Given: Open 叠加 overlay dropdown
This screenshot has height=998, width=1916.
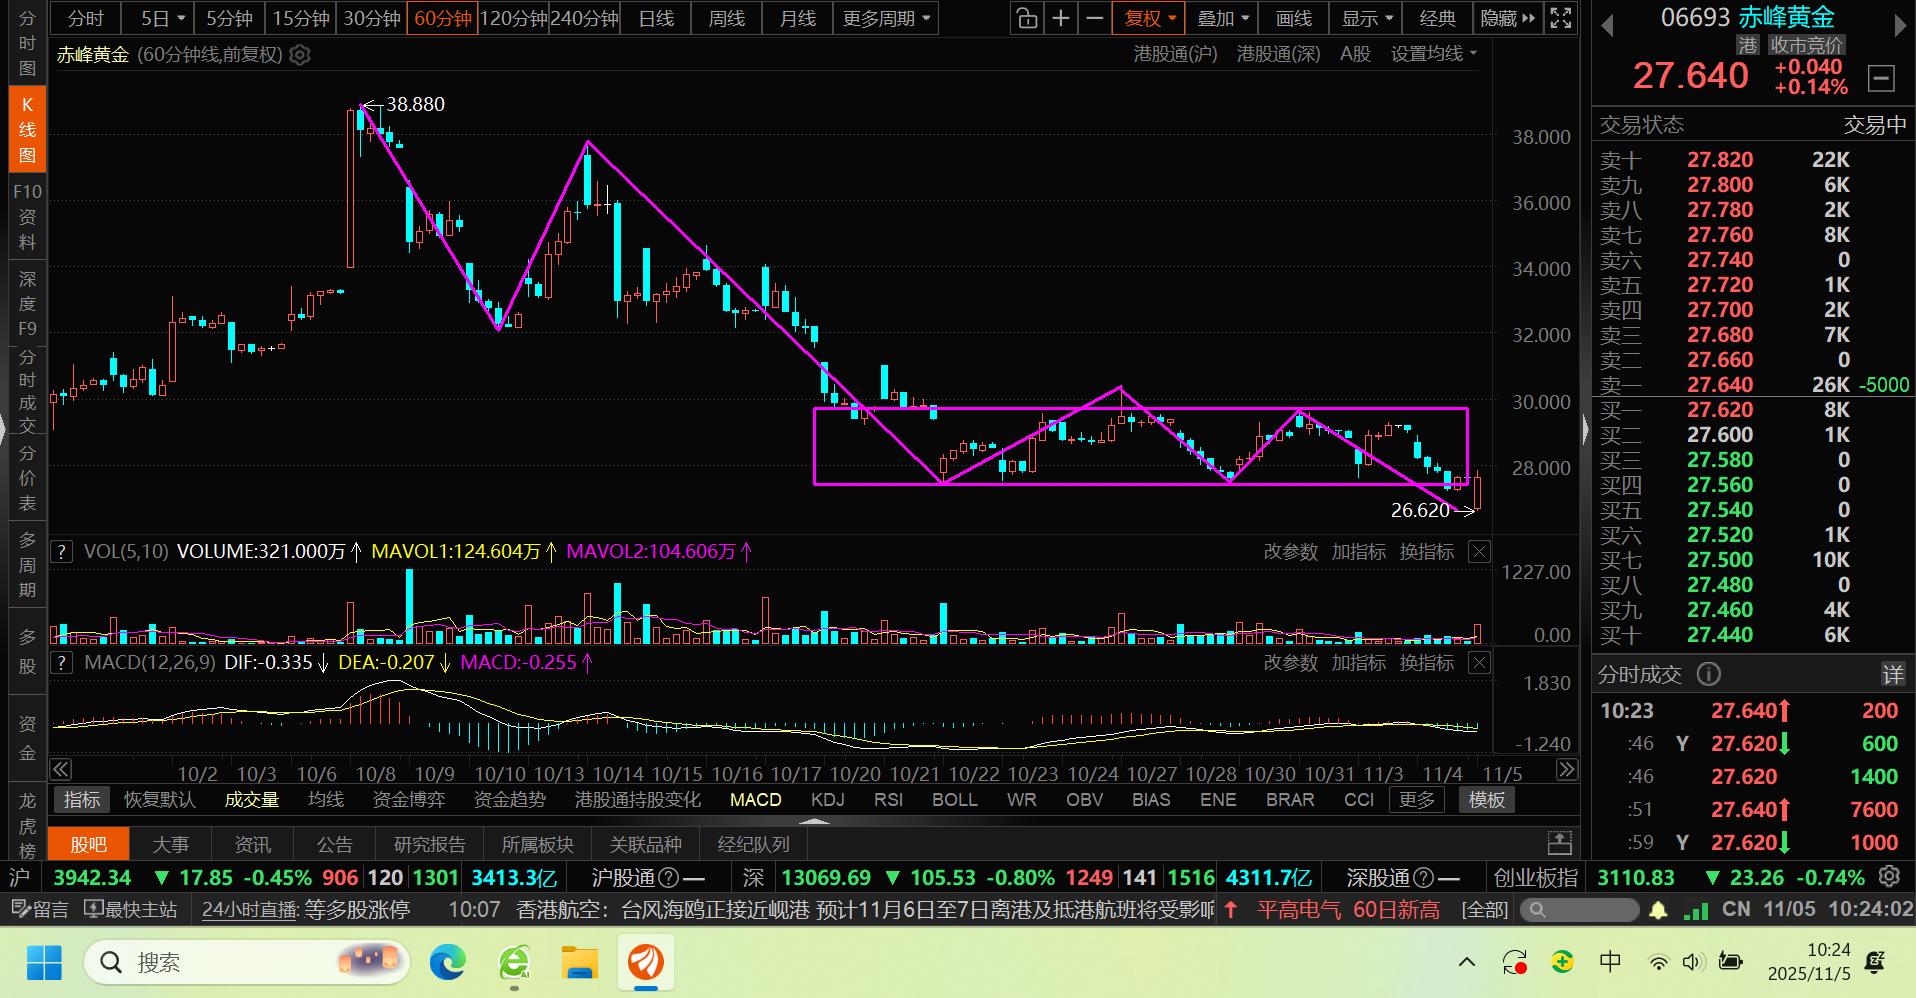Looking at the screenshot, I should (x=1223, y=18).
